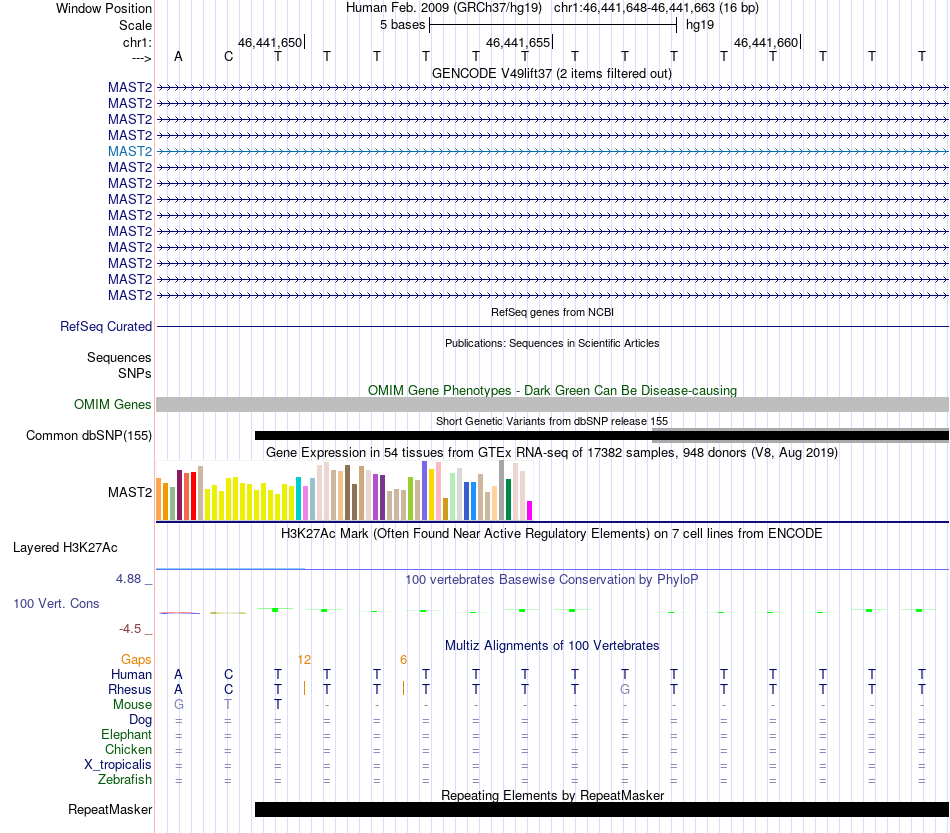The width and height of the screenshot is (950, 833).
Task: Click the gray T in Mouse row
Action: [228, 705]
